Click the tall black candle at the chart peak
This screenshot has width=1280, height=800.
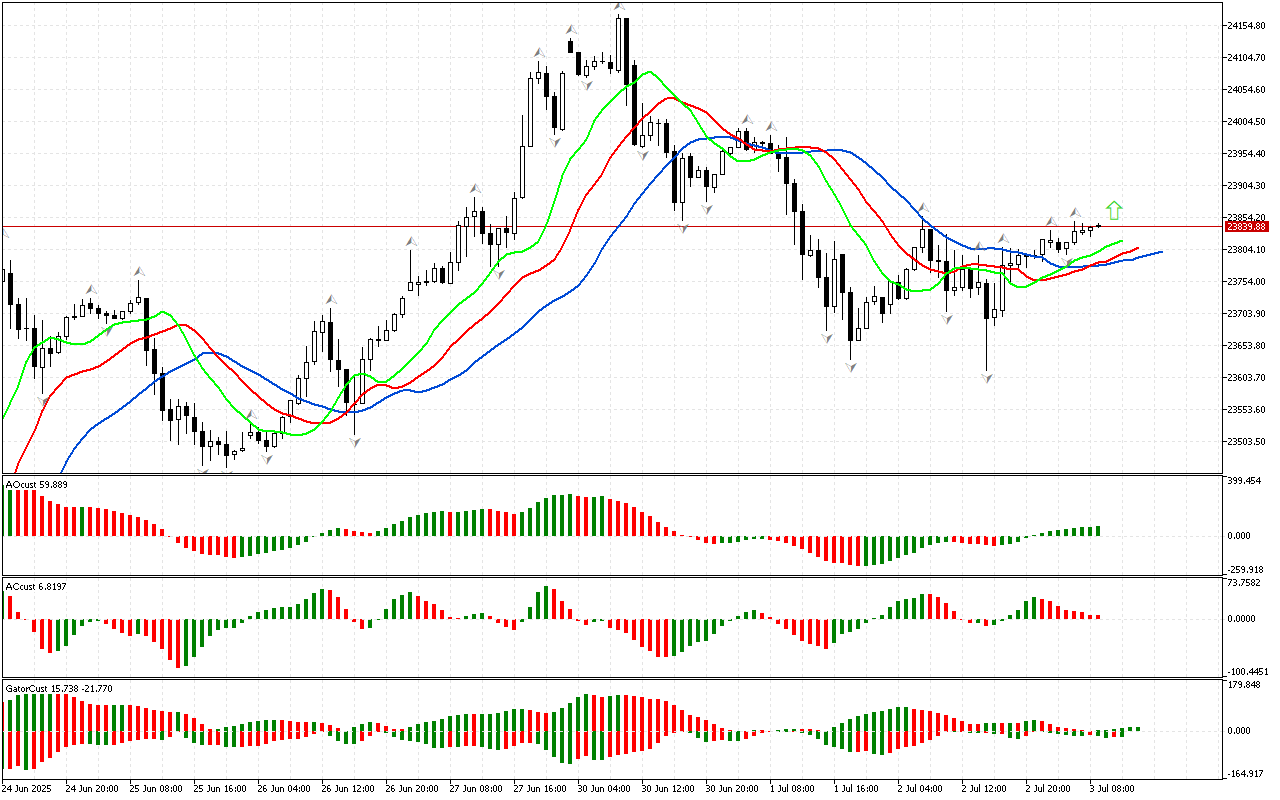pyautogui.click(x=626, y=50)
